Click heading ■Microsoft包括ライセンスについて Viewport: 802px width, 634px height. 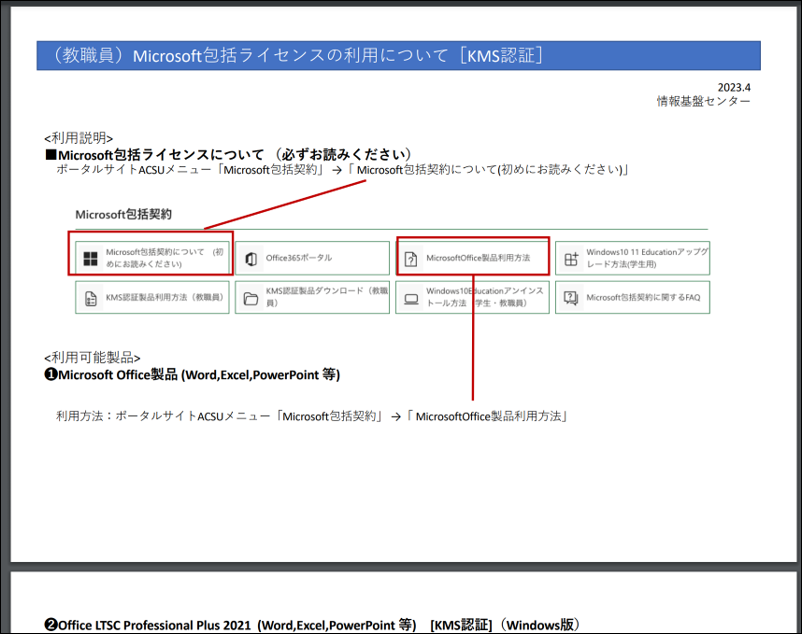click(228, 154)
